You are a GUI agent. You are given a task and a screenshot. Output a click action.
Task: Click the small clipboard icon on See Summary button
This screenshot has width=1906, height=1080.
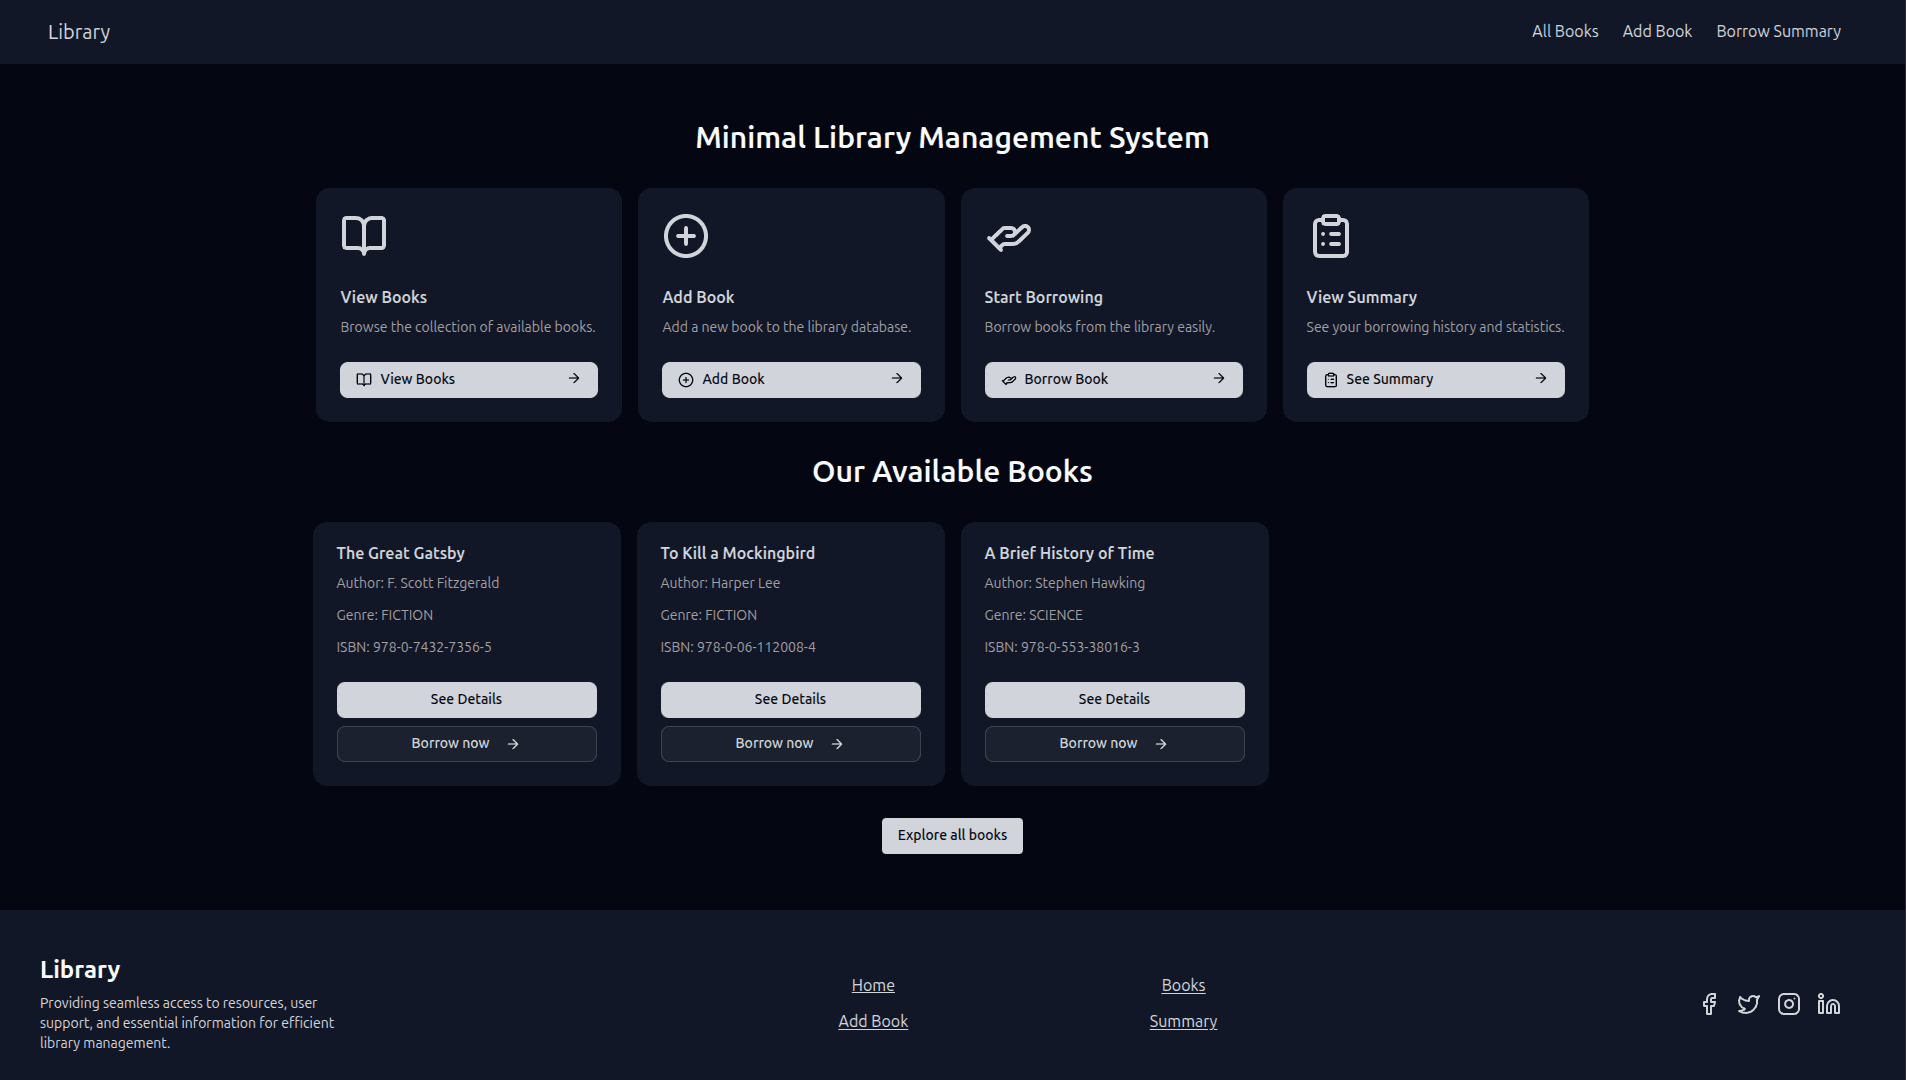1331,380
